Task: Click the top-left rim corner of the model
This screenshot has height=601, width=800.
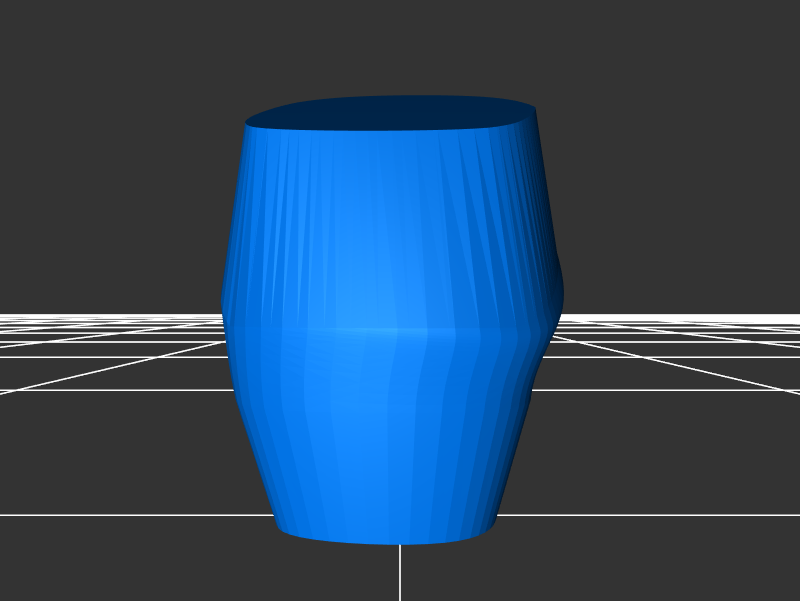Action: click(249, 125)
